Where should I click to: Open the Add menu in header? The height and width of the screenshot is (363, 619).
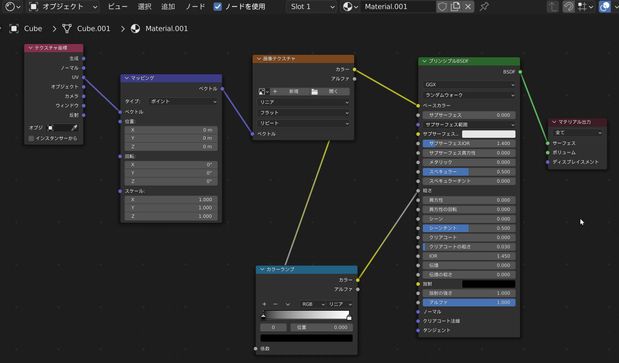coord(168,7)
